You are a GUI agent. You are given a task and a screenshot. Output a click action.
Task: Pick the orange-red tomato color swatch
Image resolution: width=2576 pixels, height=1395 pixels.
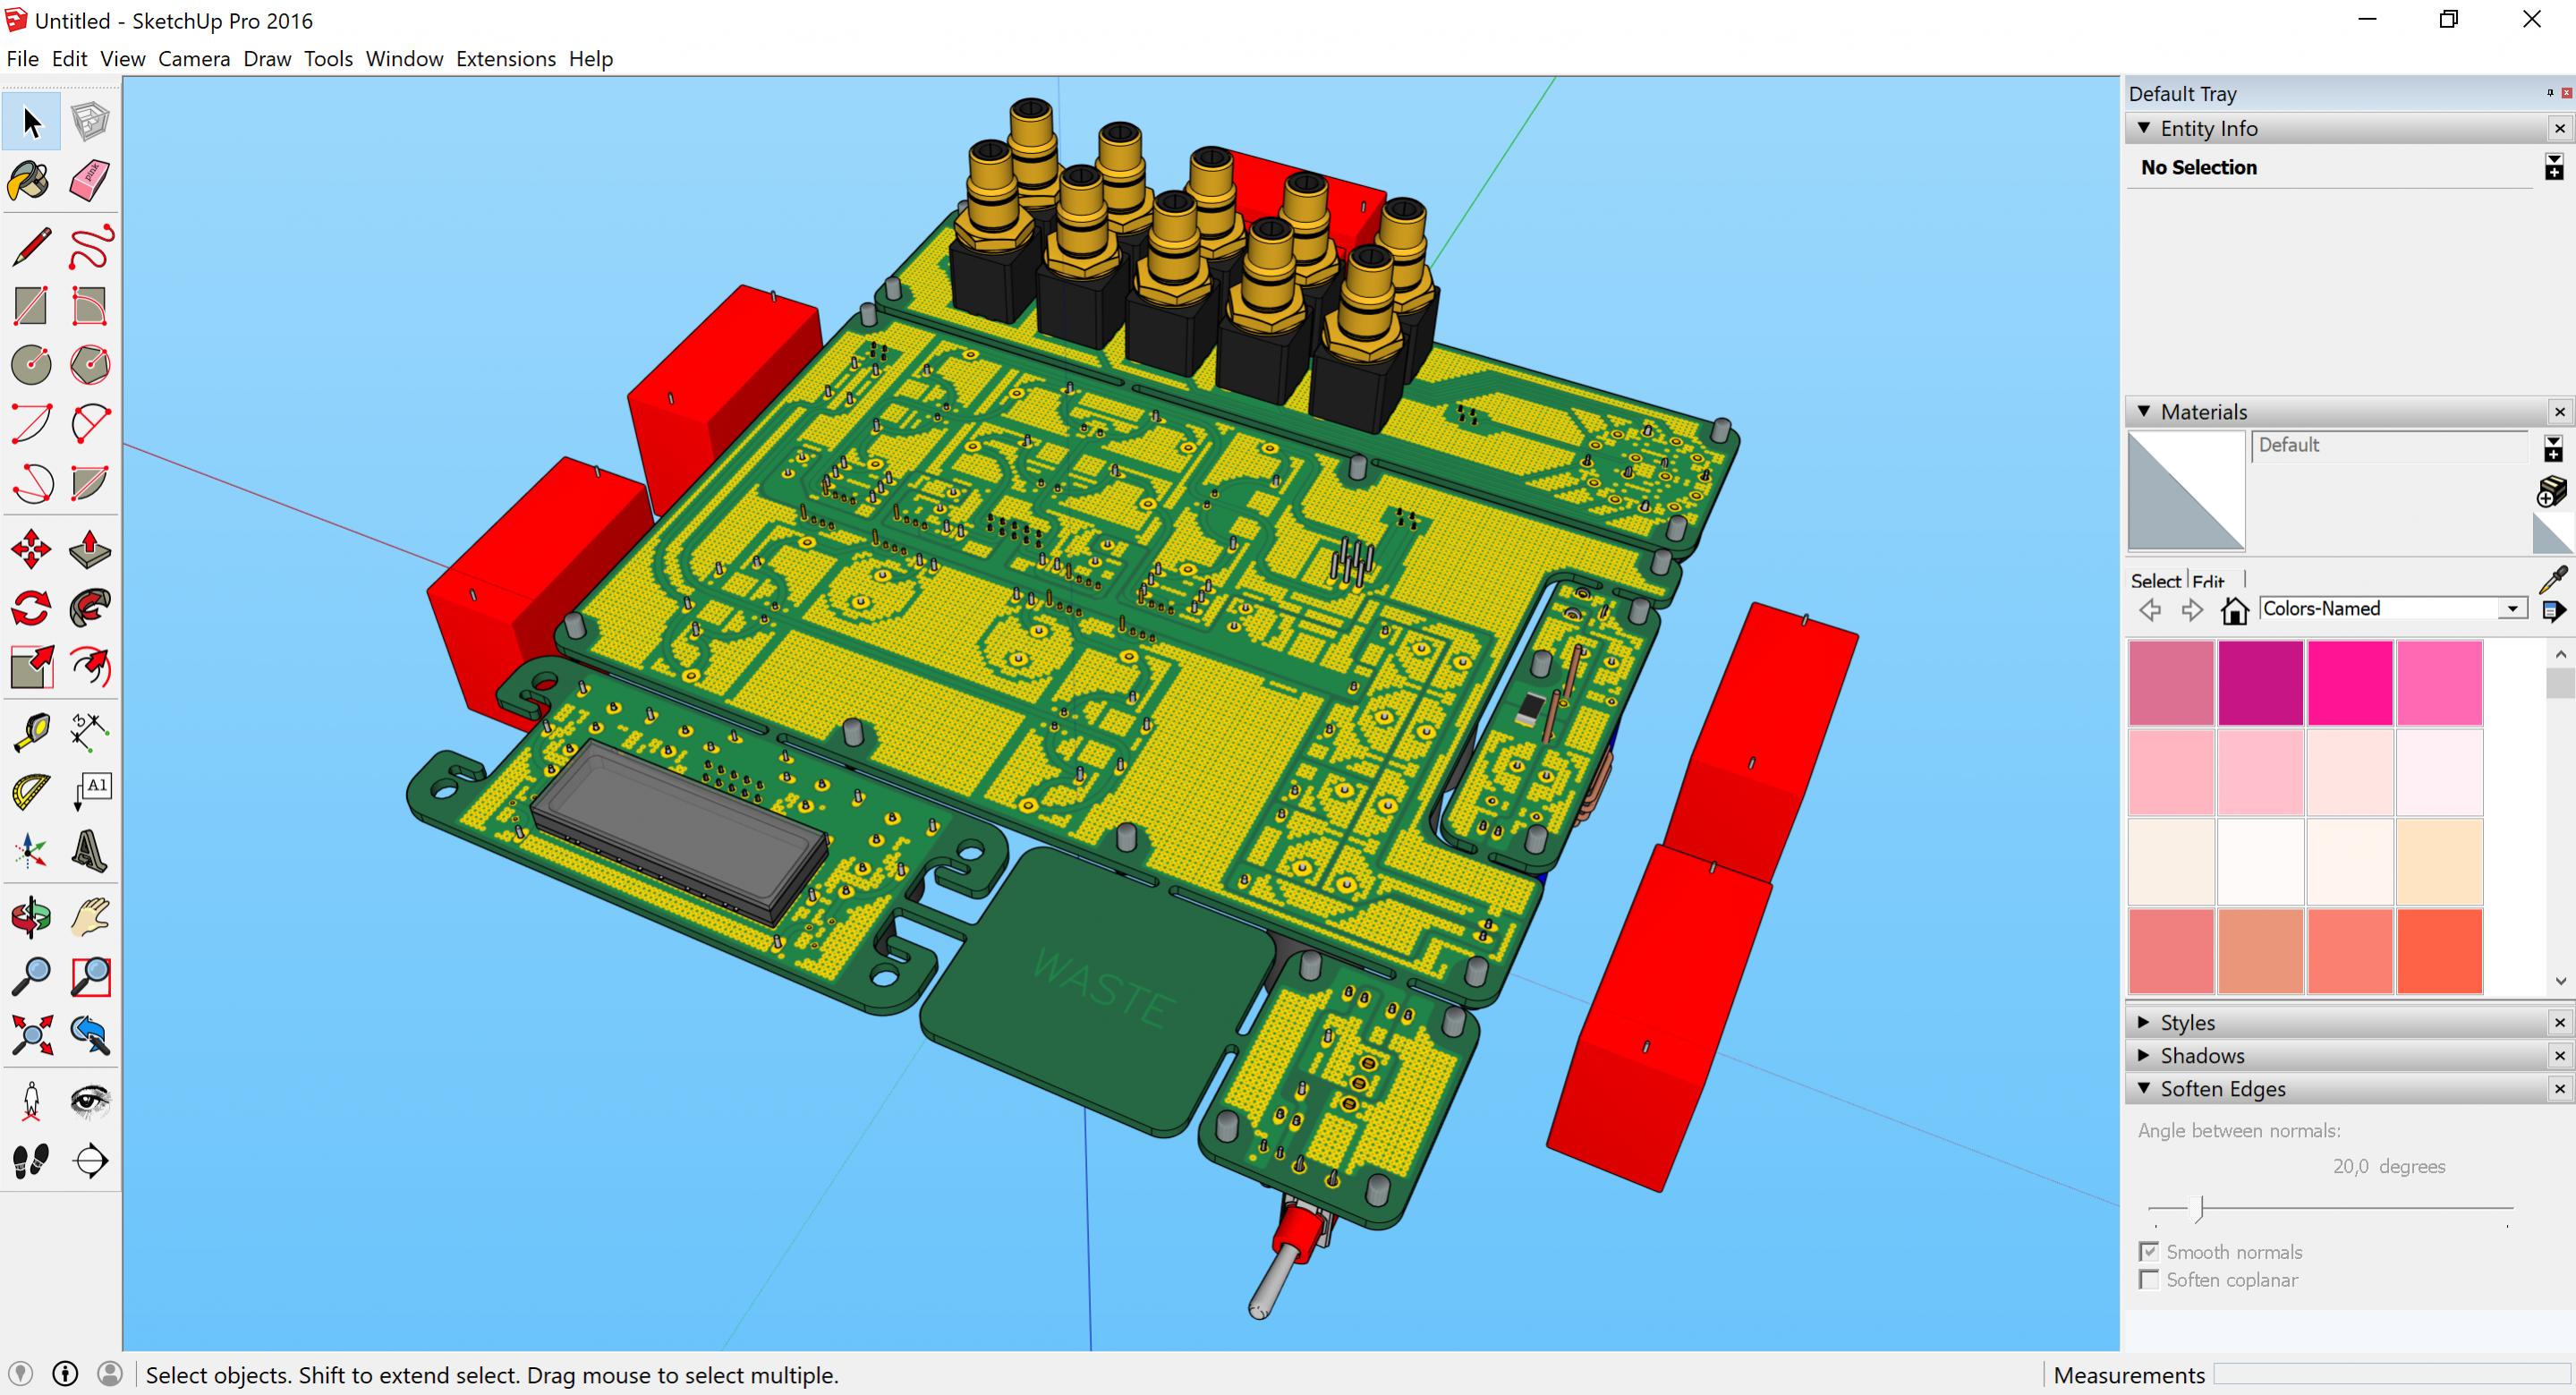[2439, 951]
